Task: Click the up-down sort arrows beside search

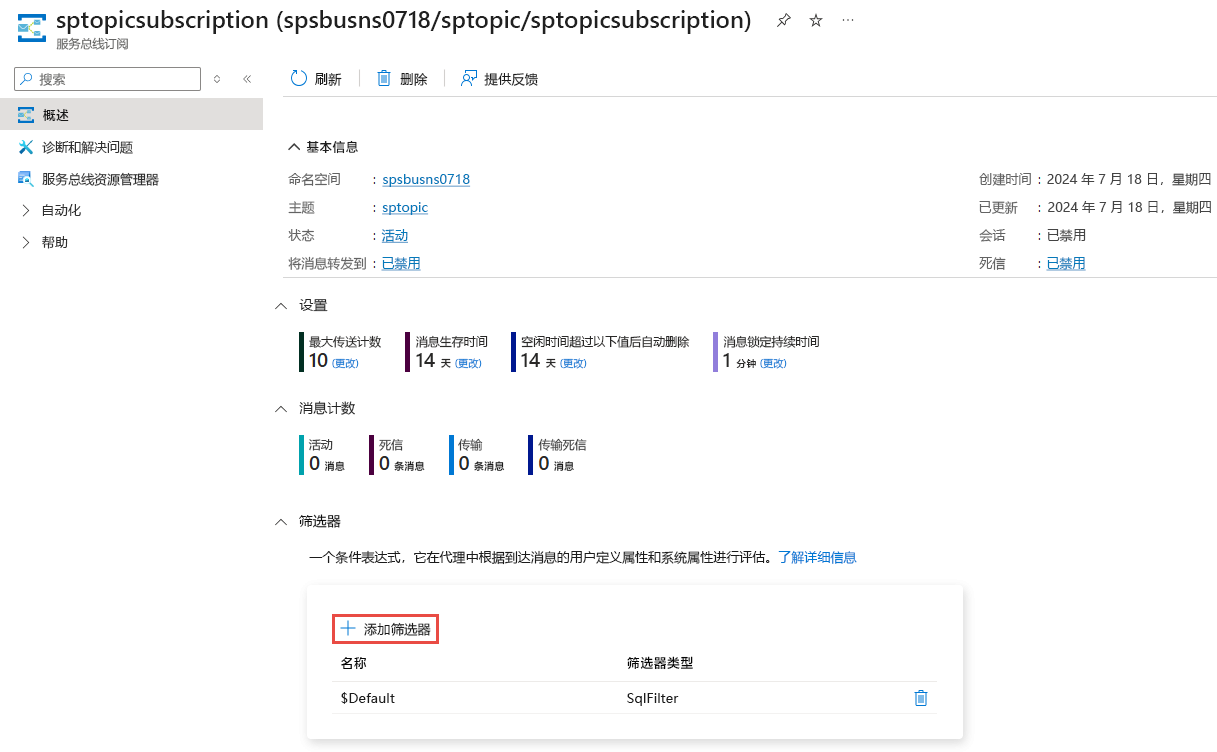Action: click(x=217, y=79)
